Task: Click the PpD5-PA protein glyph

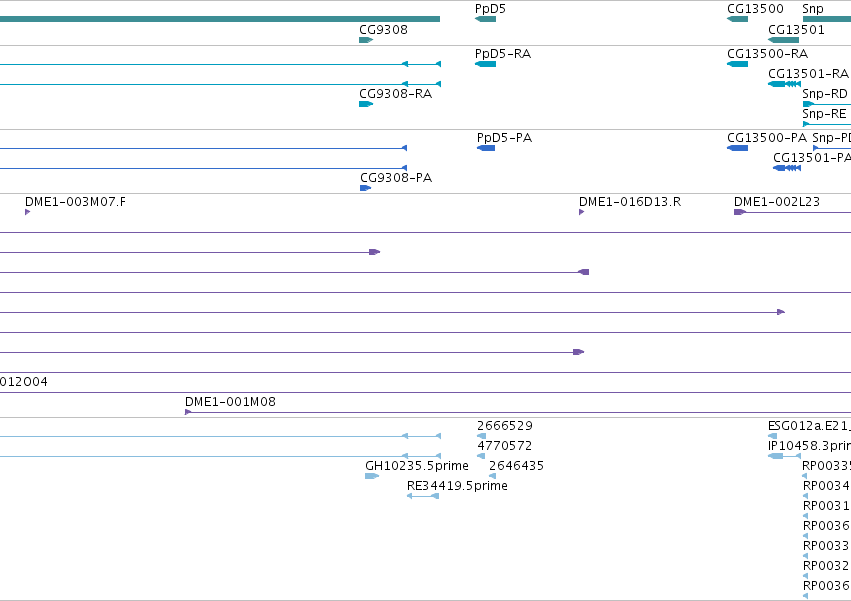Action: click(x=486, y=148)
